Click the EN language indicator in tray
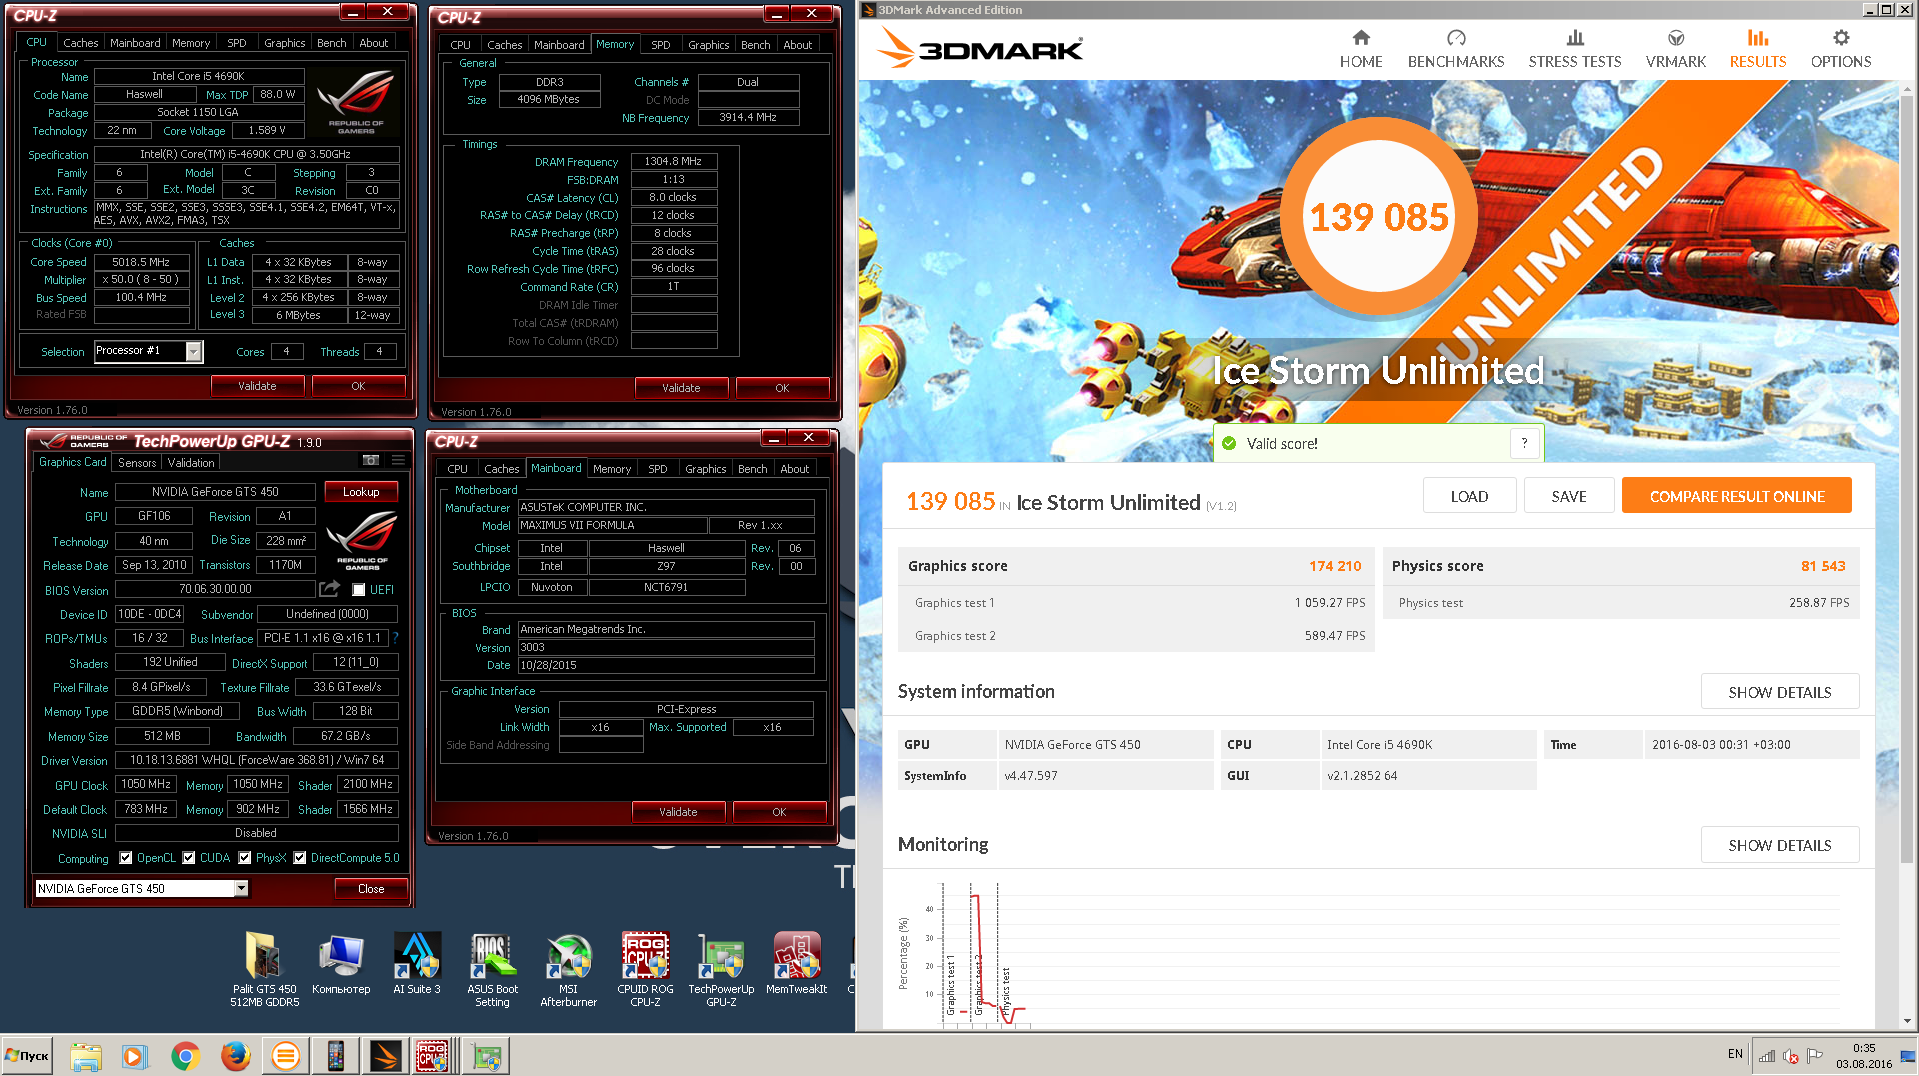Image resolution: width=1919 pixels, height=1076 pixels. coord(1735,1054)
